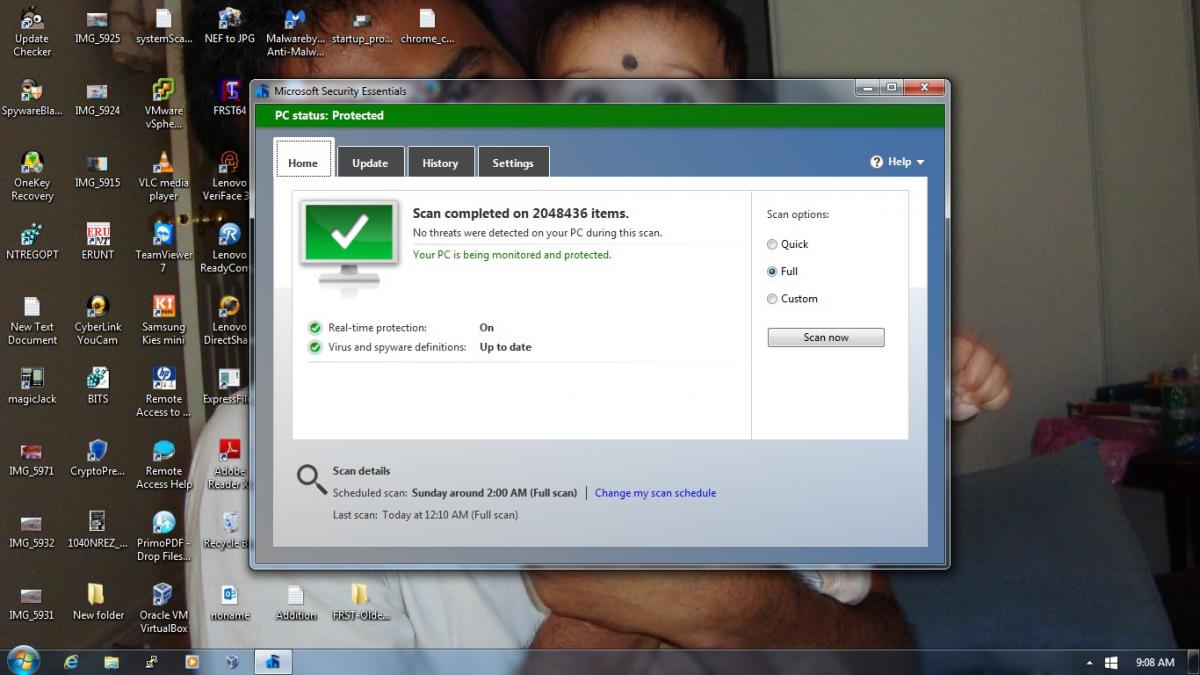Select the FRST-Olde folder on desktop
Image resolution: width=1200 pixels, height=675 pixels.
[x=360, y=601]
